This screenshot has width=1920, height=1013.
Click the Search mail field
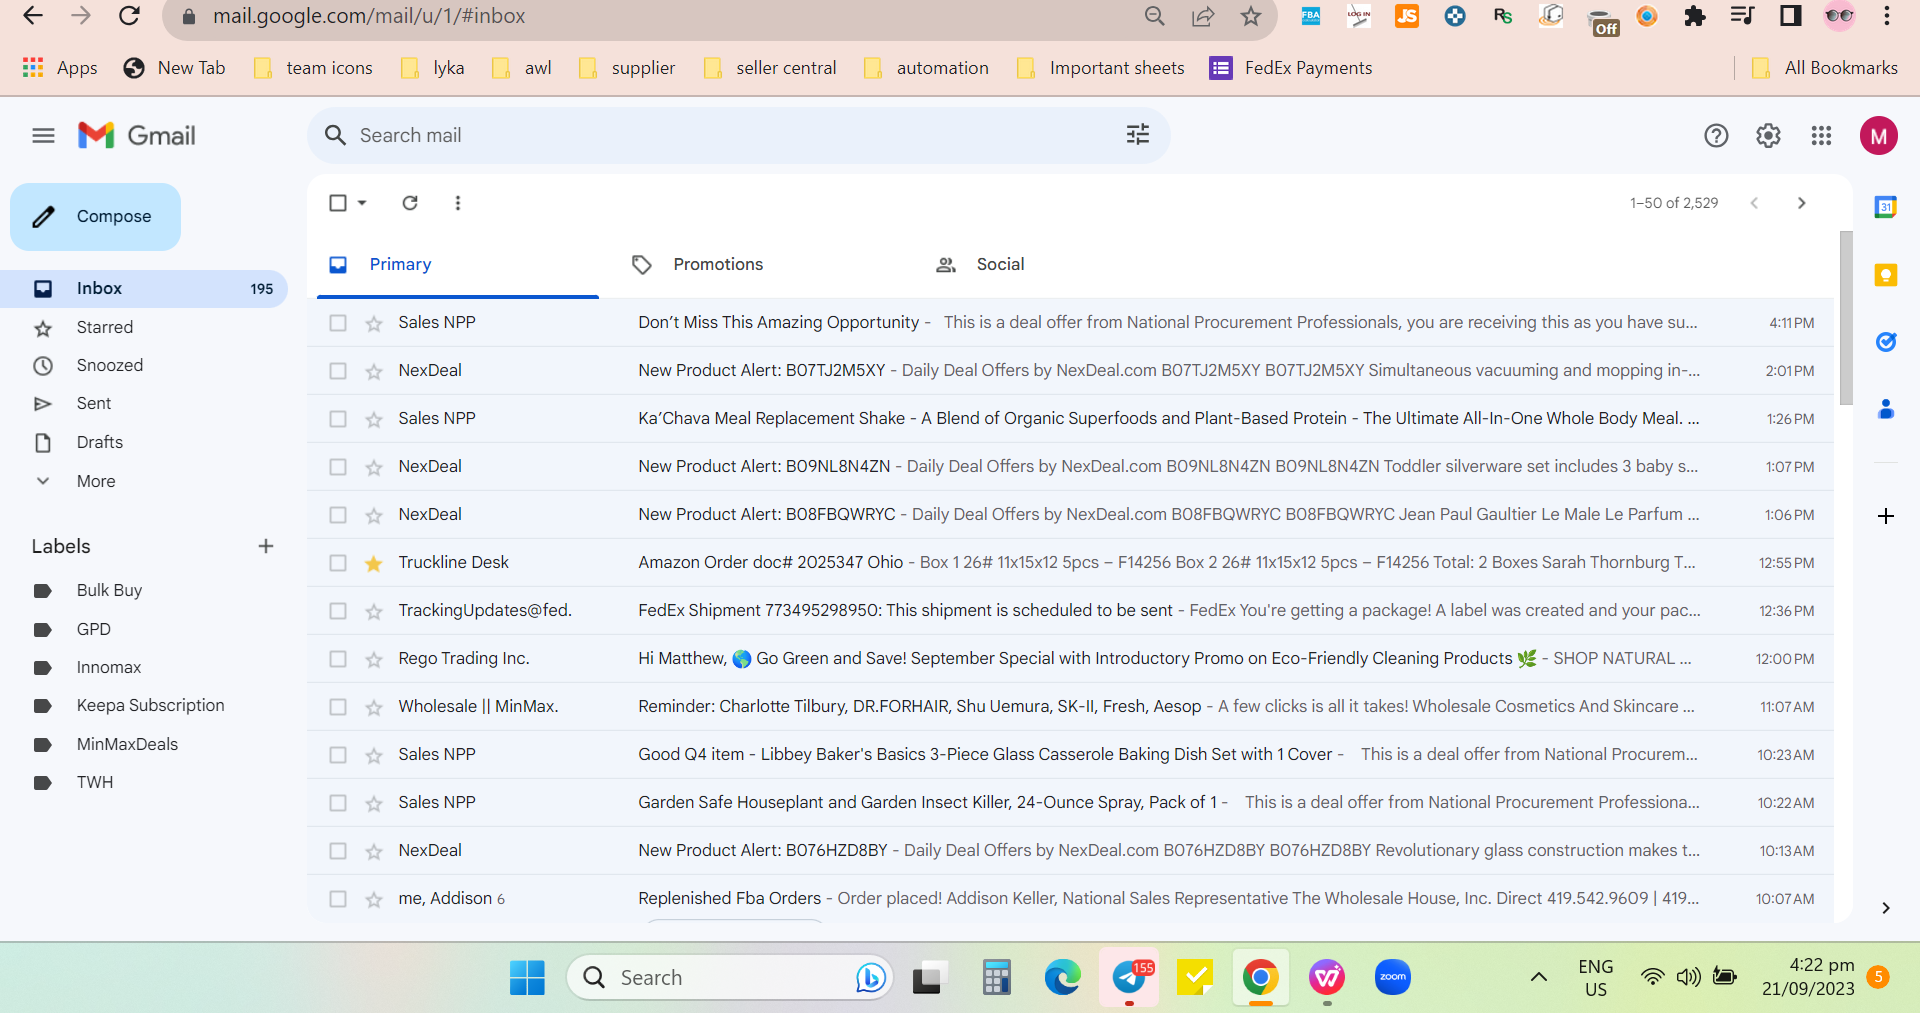coord(738,135)
